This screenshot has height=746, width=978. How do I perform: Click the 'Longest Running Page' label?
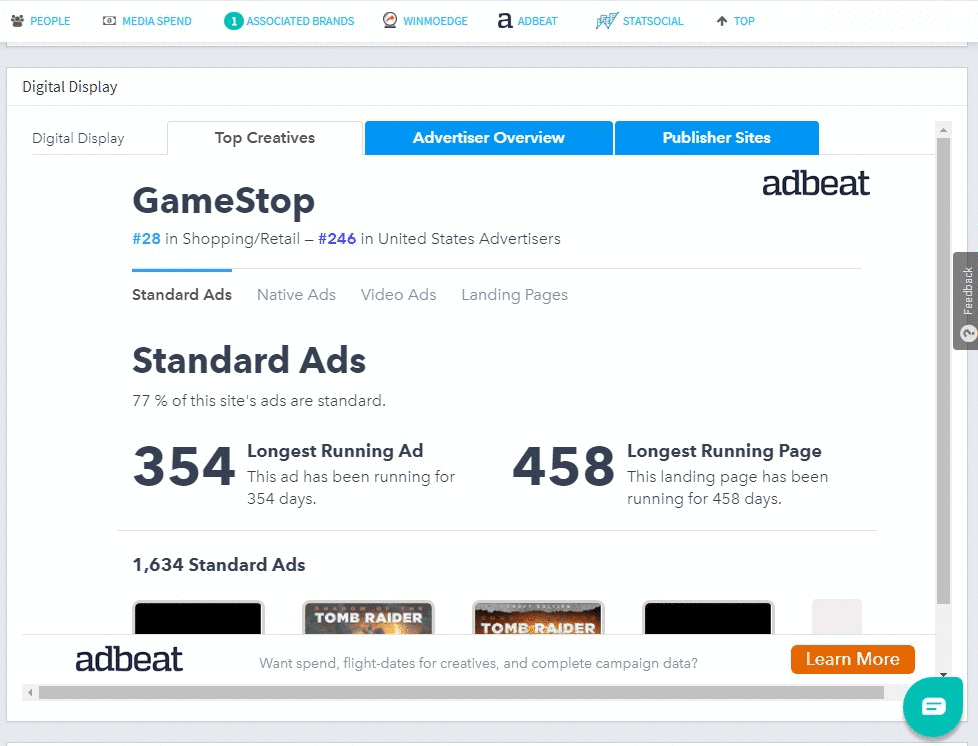click(x=724, y=450)
